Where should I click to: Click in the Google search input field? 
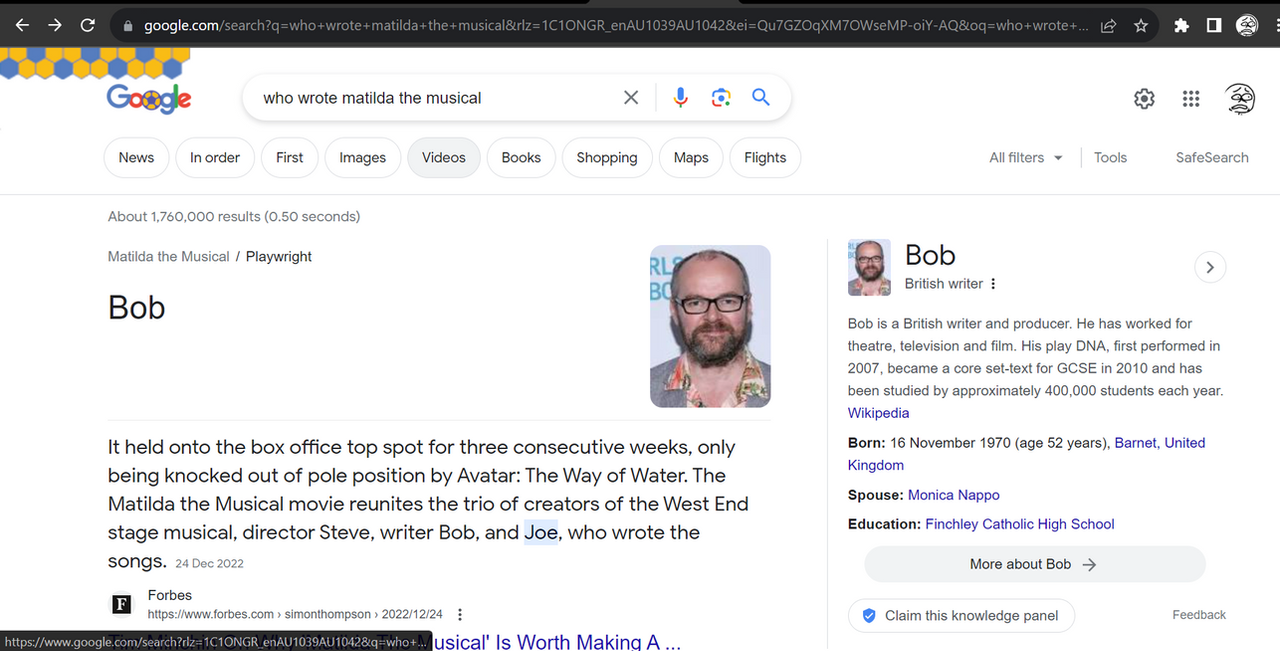(435, 98)
